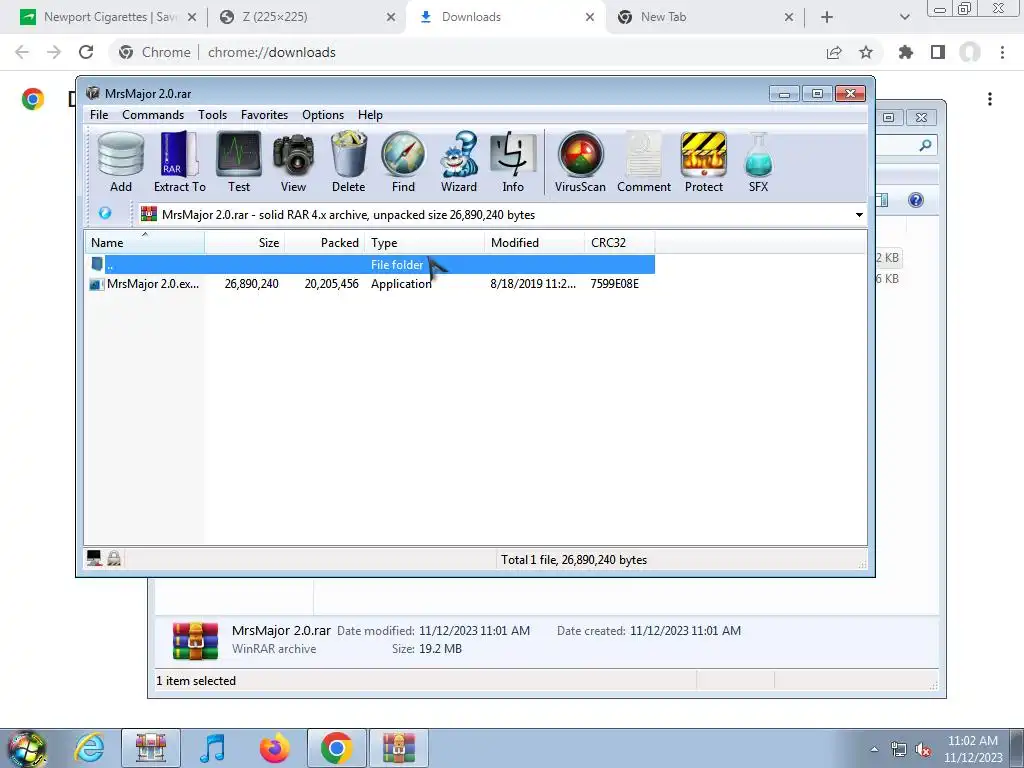Click the up one level icon in WinRAR
This screenshot has height=768, width=1024.
pyautogui.click(x=104, y=214)
